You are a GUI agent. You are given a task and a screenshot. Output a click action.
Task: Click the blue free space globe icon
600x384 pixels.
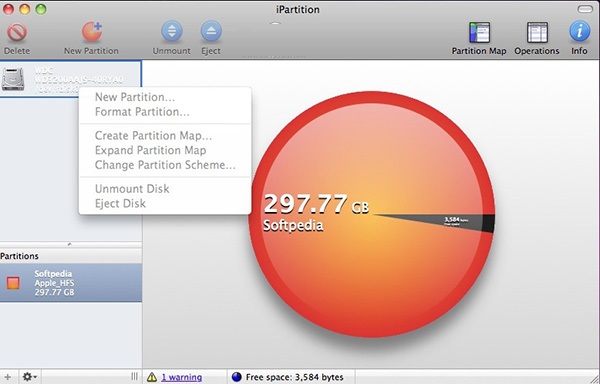point(237,377)
